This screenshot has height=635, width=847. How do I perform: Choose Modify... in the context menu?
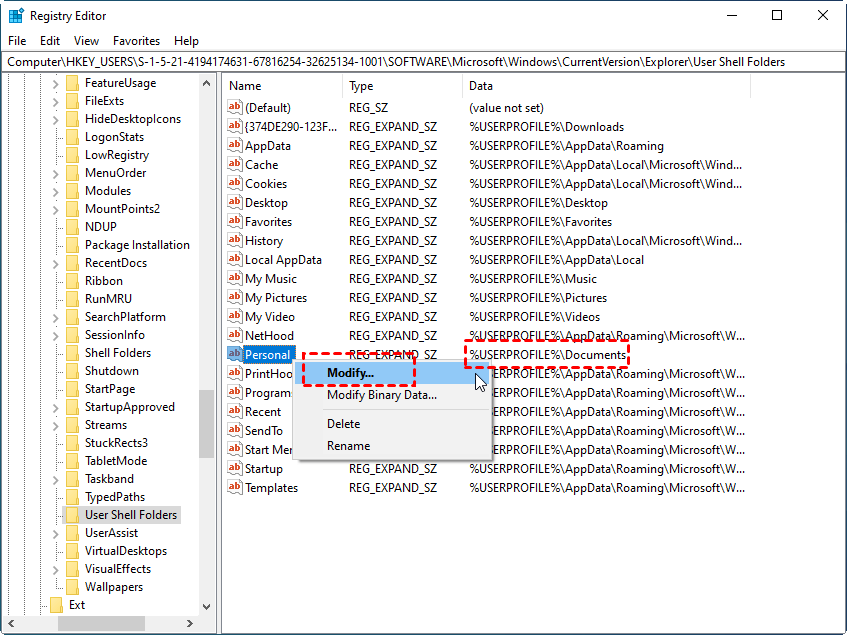(x=392, y=373)
